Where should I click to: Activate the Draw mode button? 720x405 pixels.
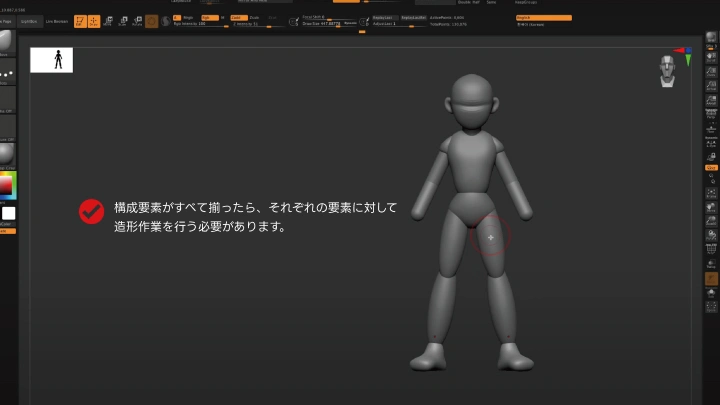(x=94, y=21)
